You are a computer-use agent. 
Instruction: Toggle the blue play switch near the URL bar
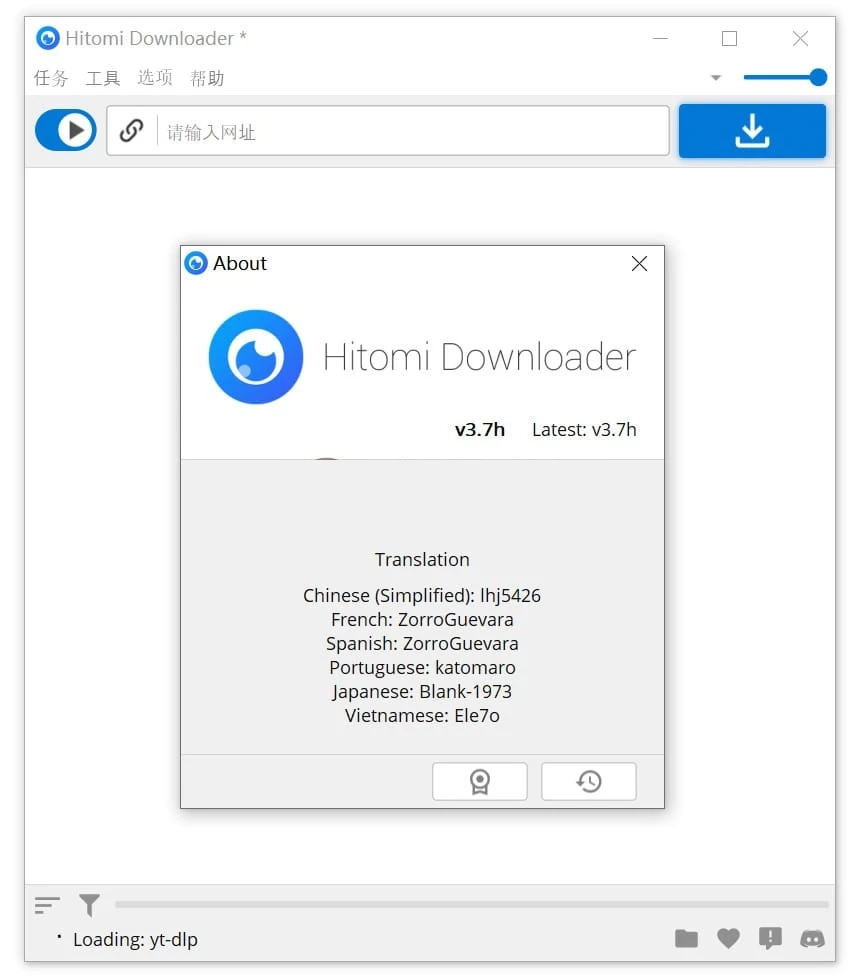(x=65, y=130)
